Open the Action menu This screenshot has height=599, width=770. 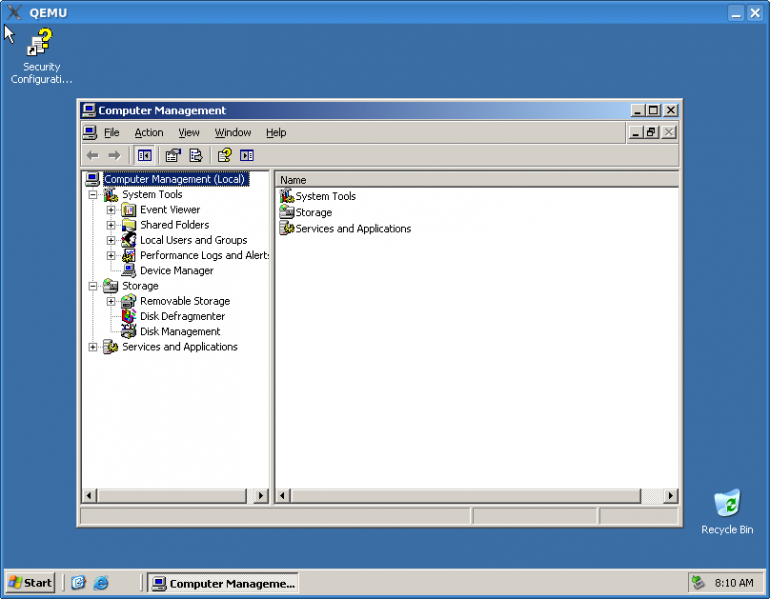[x=149, y=132]
